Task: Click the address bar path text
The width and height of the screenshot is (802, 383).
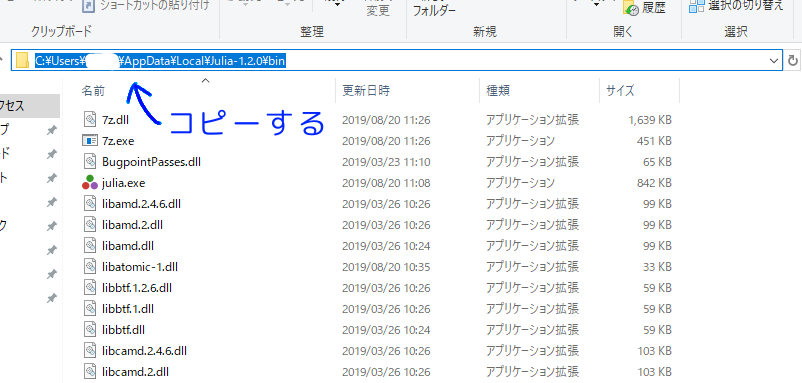Action: (160, 61)
